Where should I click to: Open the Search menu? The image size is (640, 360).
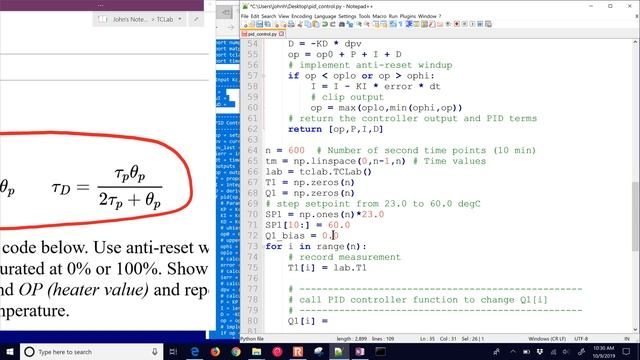click(x=269, y=16)
